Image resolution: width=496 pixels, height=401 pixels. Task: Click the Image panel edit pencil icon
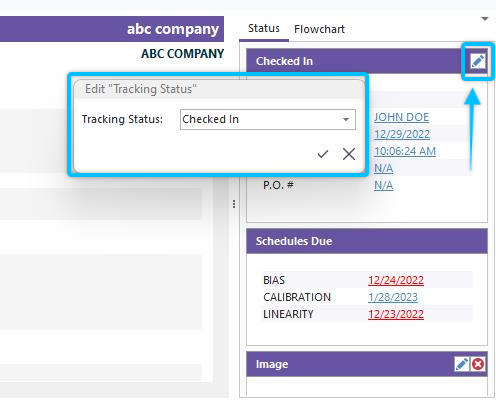462,364
